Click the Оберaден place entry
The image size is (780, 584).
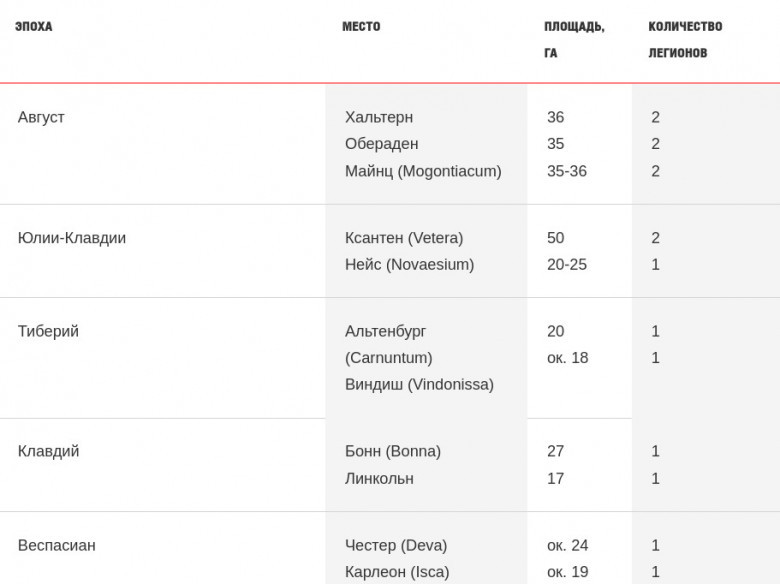click(x=382, y=144)
